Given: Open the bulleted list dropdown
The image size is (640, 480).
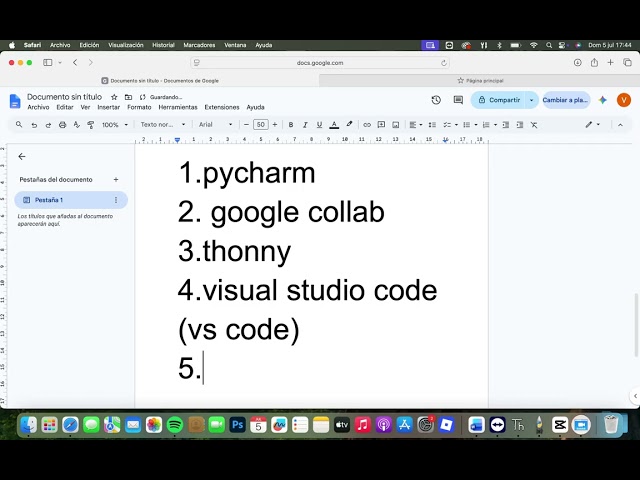Looking at the screenshot, I should pos(470,124).
